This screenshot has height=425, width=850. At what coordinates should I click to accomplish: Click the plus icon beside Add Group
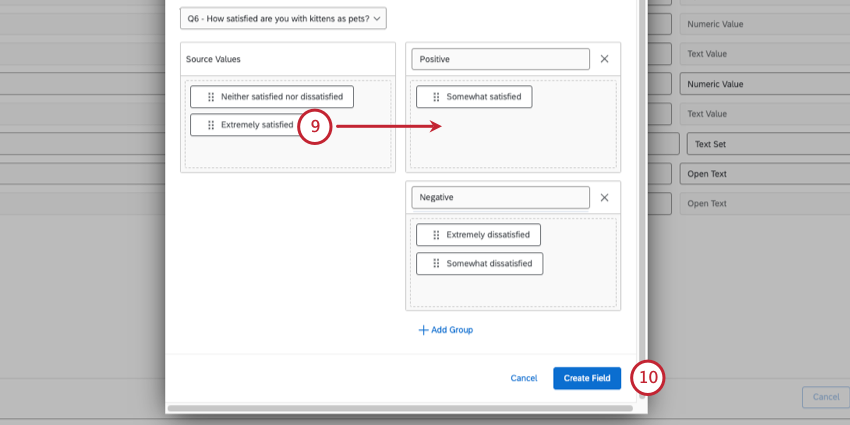(x=423, y=330)
